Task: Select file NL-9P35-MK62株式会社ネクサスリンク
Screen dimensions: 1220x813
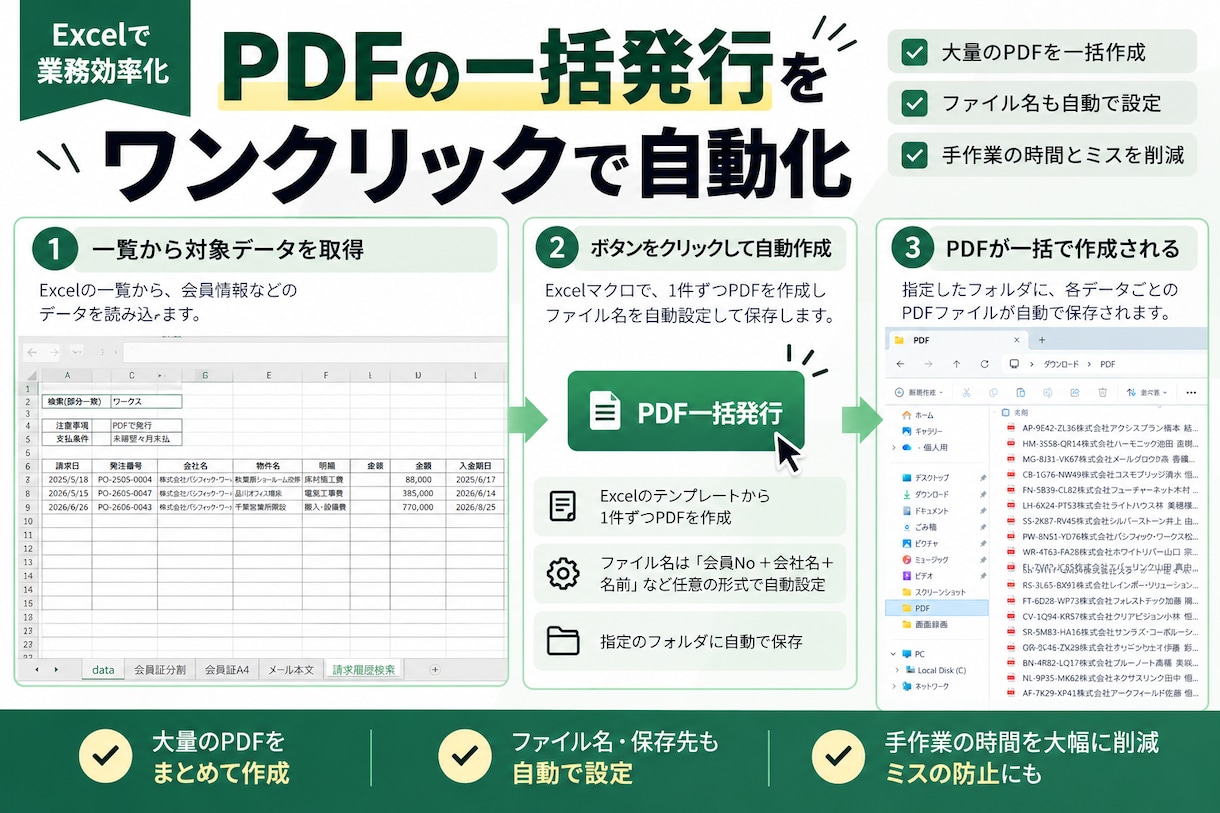Action: (1100, 677)
